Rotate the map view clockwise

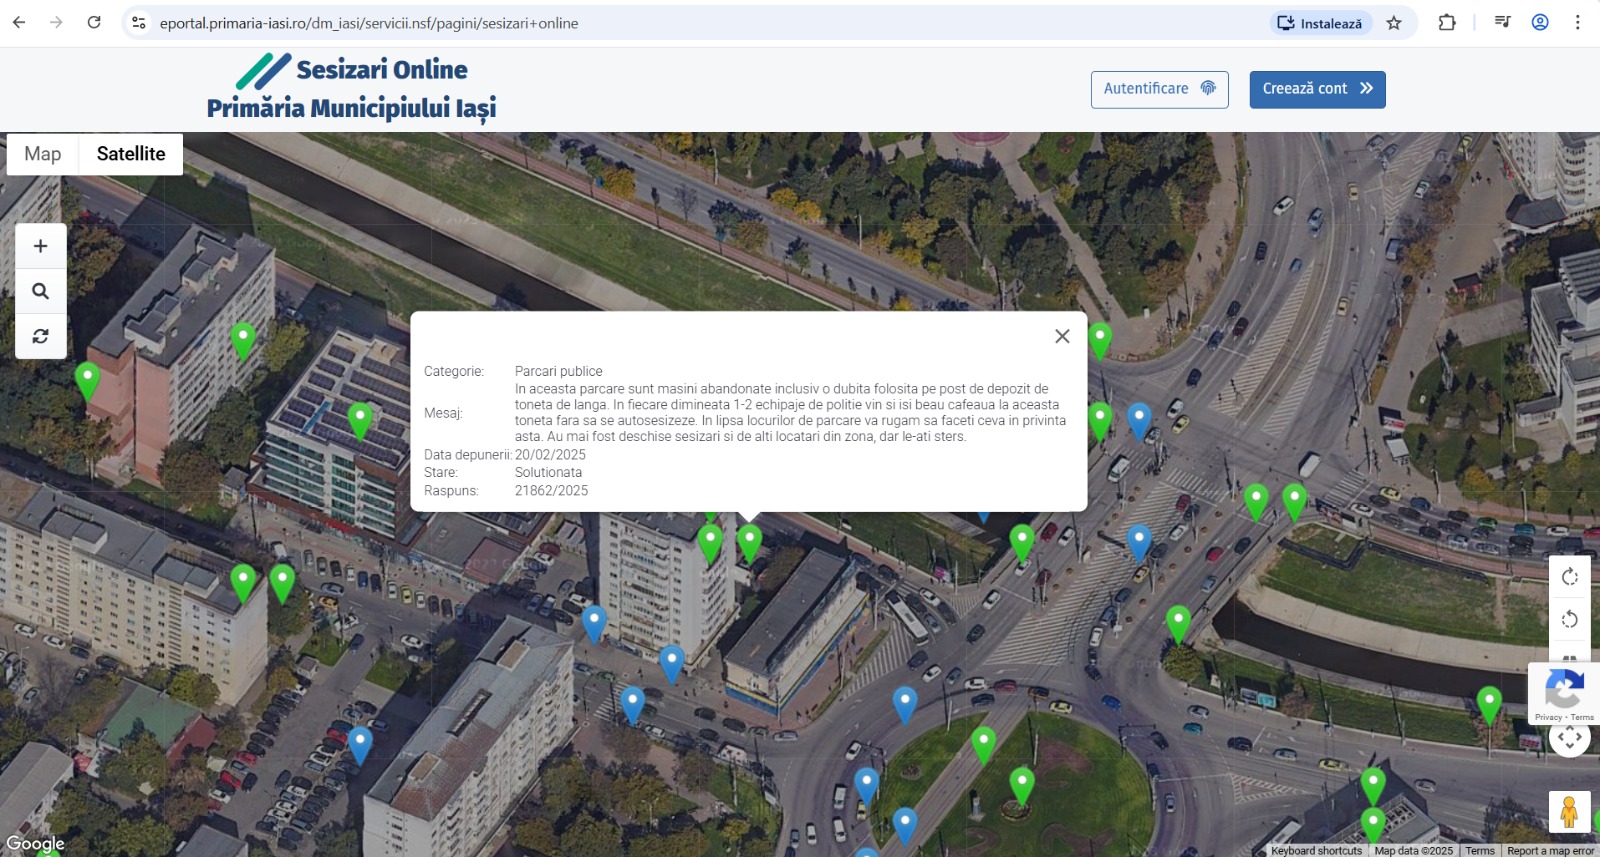point(1569,577)
